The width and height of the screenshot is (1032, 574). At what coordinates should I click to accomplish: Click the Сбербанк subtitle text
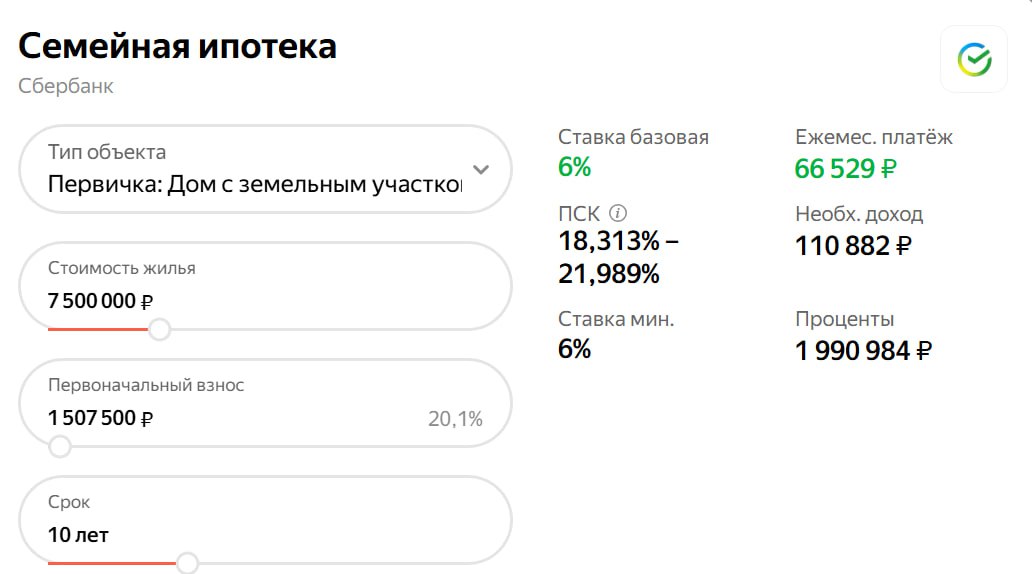[66, 86]
